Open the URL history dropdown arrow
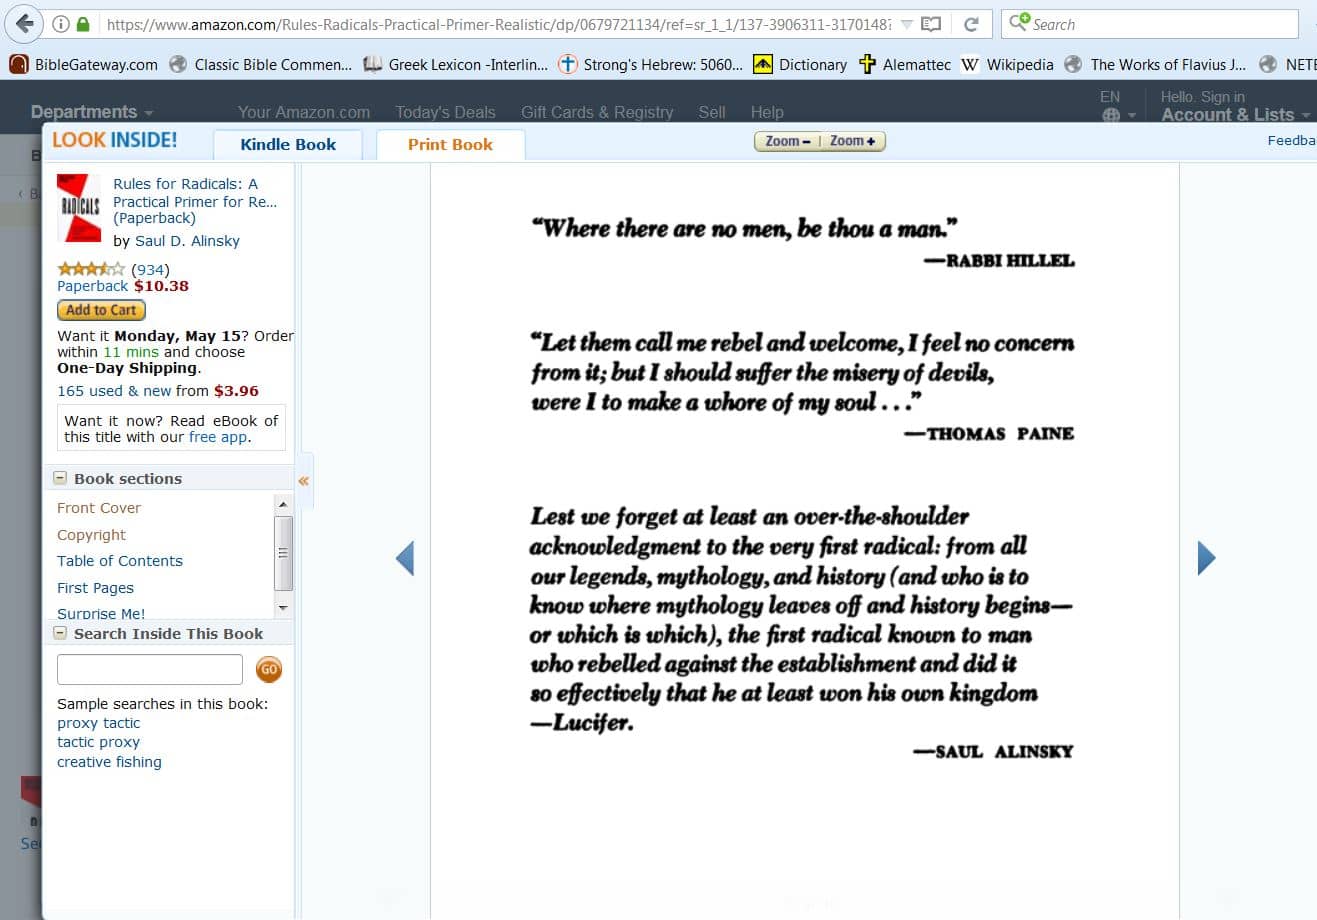The width and height of the screenshot is (1317, 920). click(907, 24)
